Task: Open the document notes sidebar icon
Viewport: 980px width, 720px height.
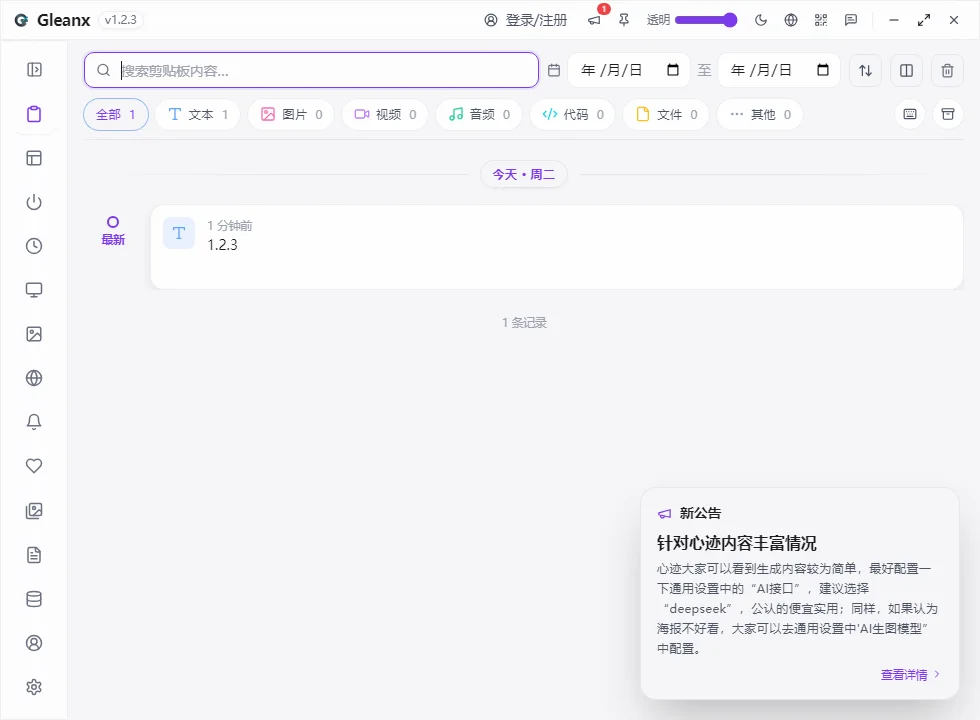Action: coord(34,555)
